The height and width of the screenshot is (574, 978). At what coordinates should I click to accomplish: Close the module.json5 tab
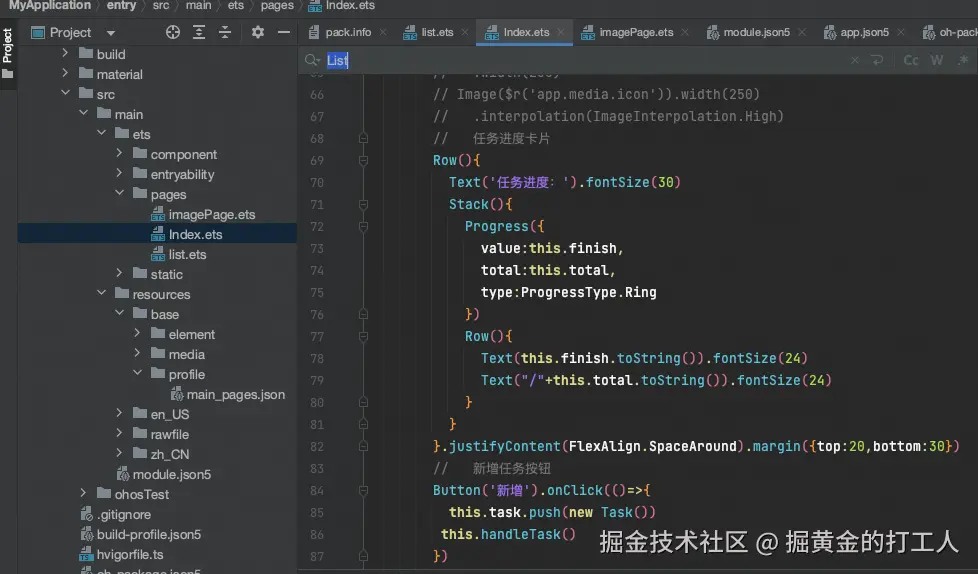802,32
